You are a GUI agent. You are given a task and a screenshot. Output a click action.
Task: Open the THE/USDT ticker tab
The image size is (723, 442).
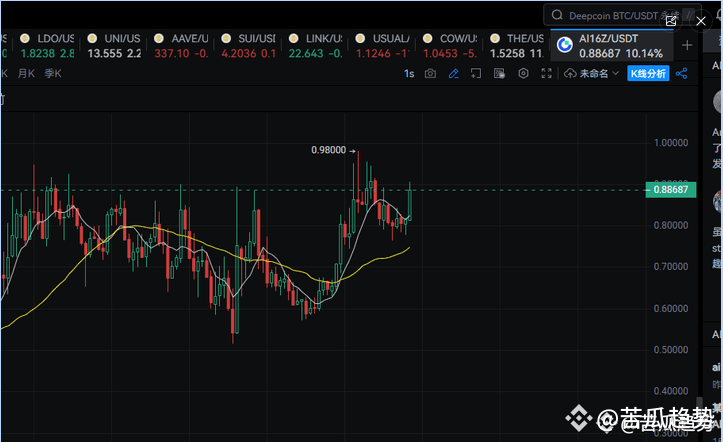(517, 46)
